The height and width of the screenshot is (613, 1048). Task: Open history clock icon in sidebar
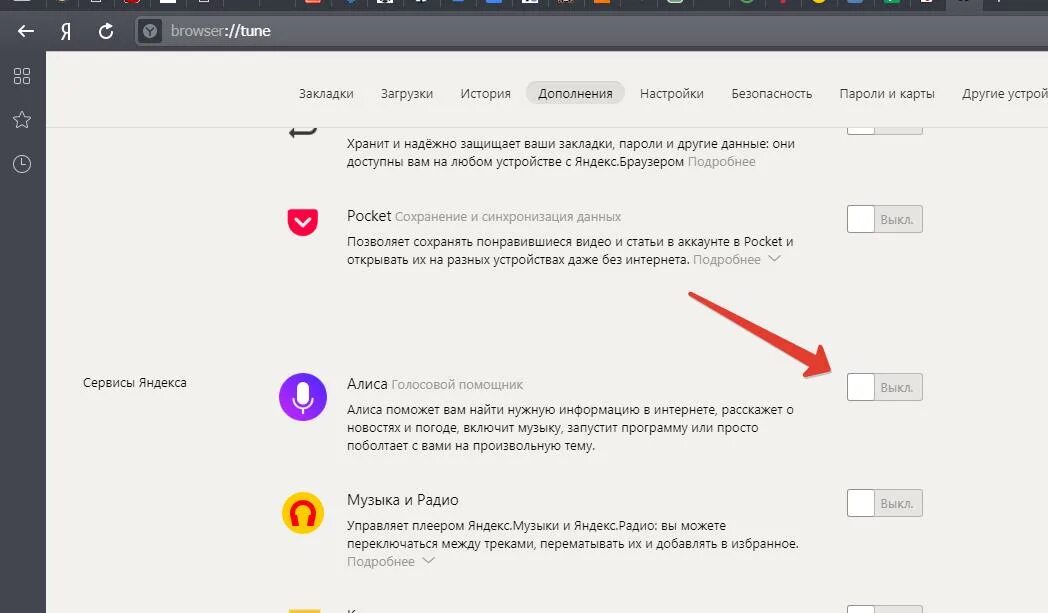pyautogui.click(x=22, y=164)
